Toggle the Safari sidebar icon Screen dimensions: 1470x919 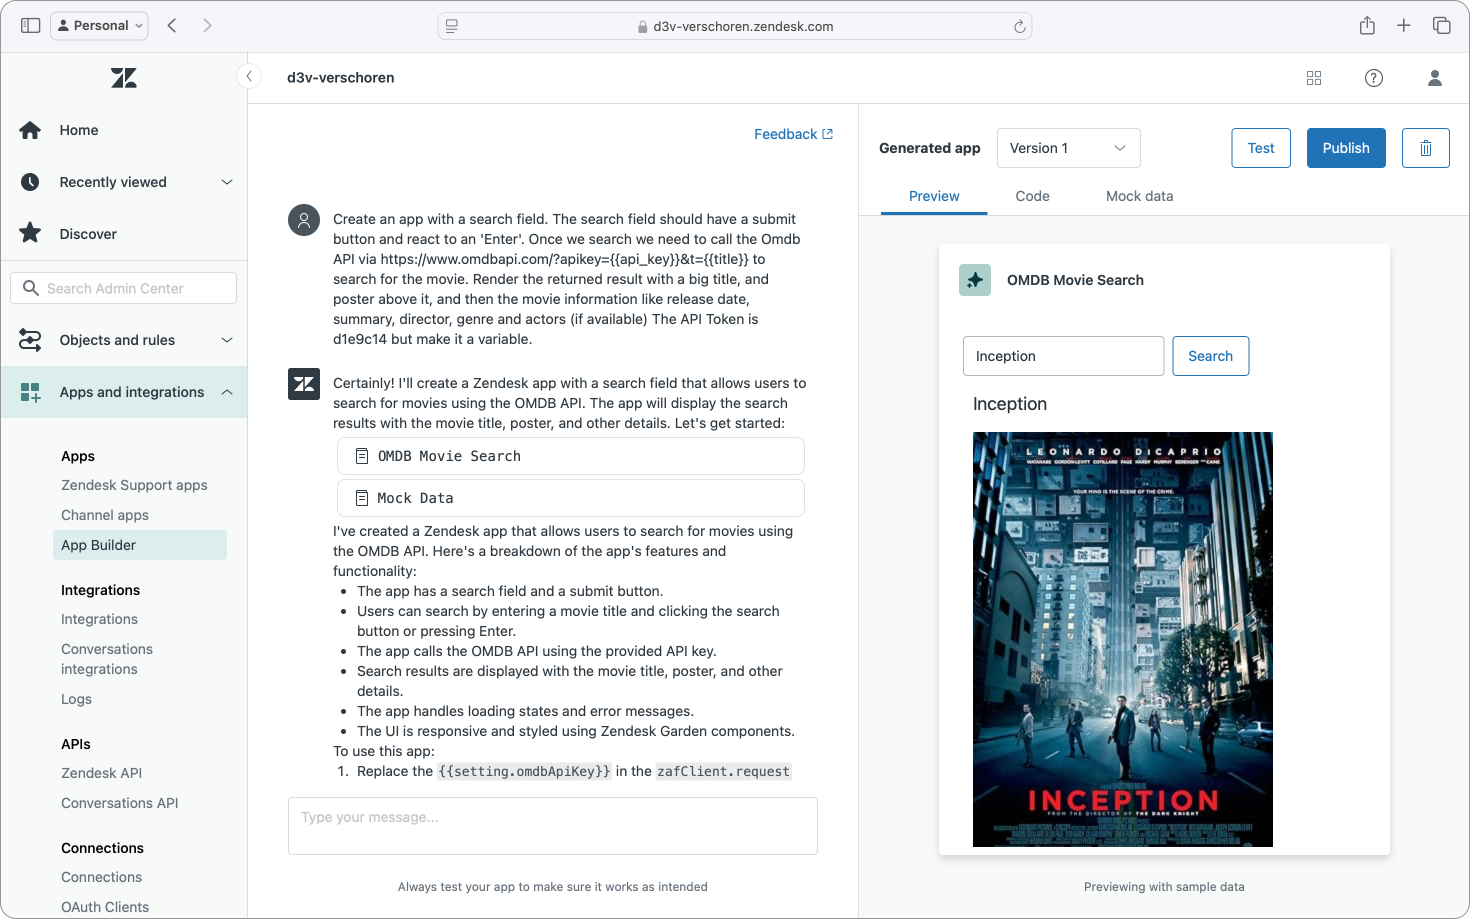pyautogui.click(x=30, y=26)
